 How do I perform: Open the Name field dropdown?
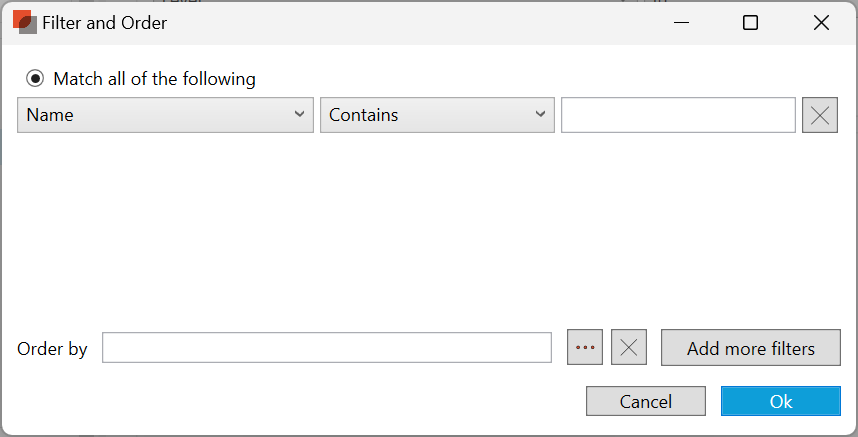pyautogui.click(x=165, y=115)
